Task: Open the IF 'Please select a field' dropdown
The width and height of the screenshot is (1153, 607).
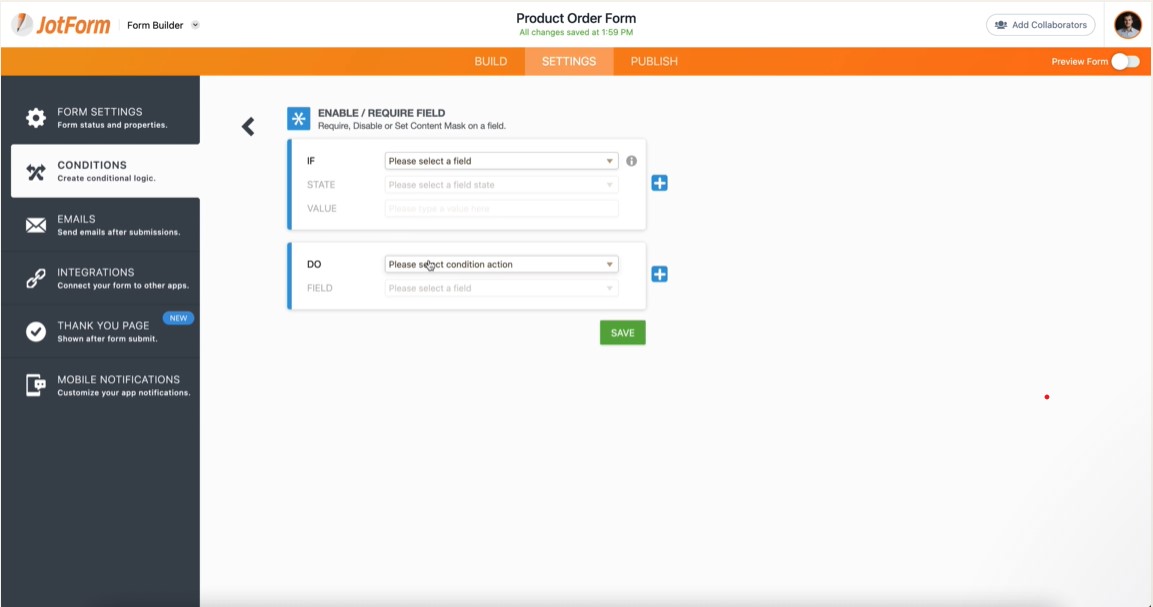Action: tap(501, 161)
